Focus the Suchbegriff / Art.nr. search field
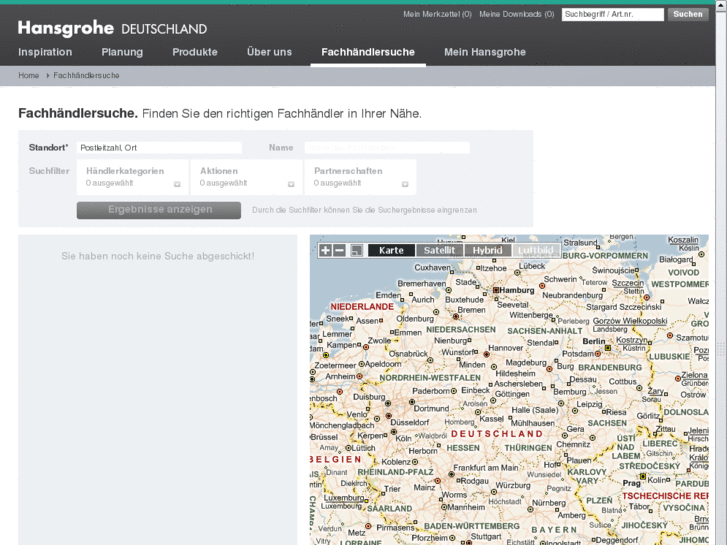Screen dimensions: 727x545 point(612,14)
